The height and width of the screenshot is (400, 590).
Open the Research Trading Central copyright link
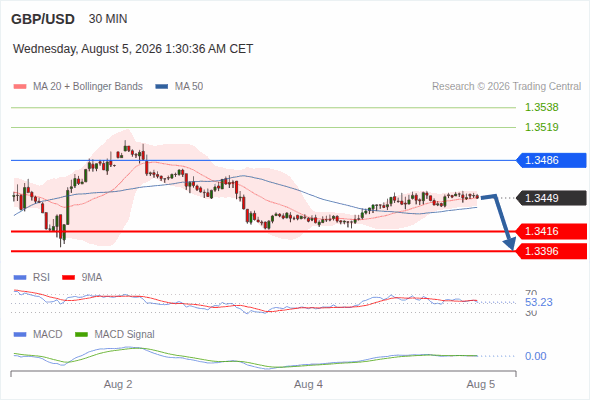[x=506, y=87]
